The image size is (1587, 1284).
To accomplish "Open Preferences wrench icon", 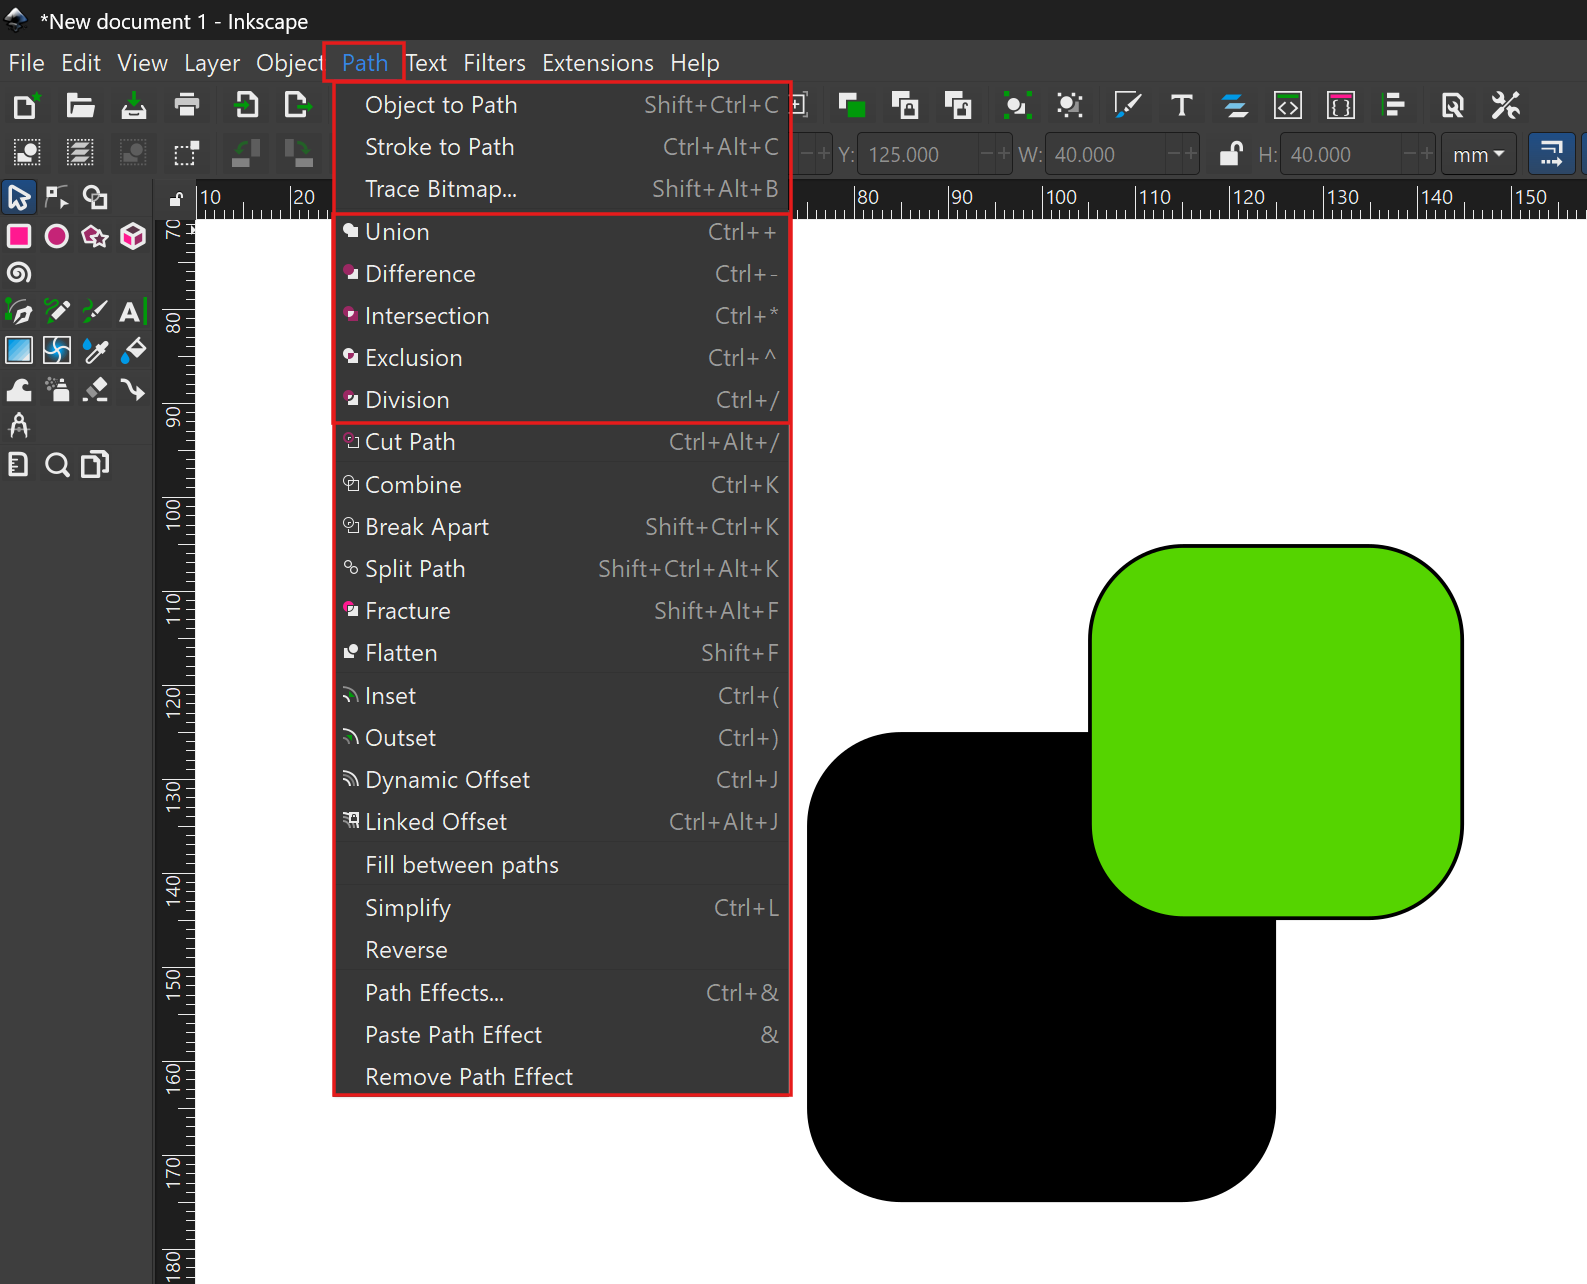I will (x=1505, y=105).
